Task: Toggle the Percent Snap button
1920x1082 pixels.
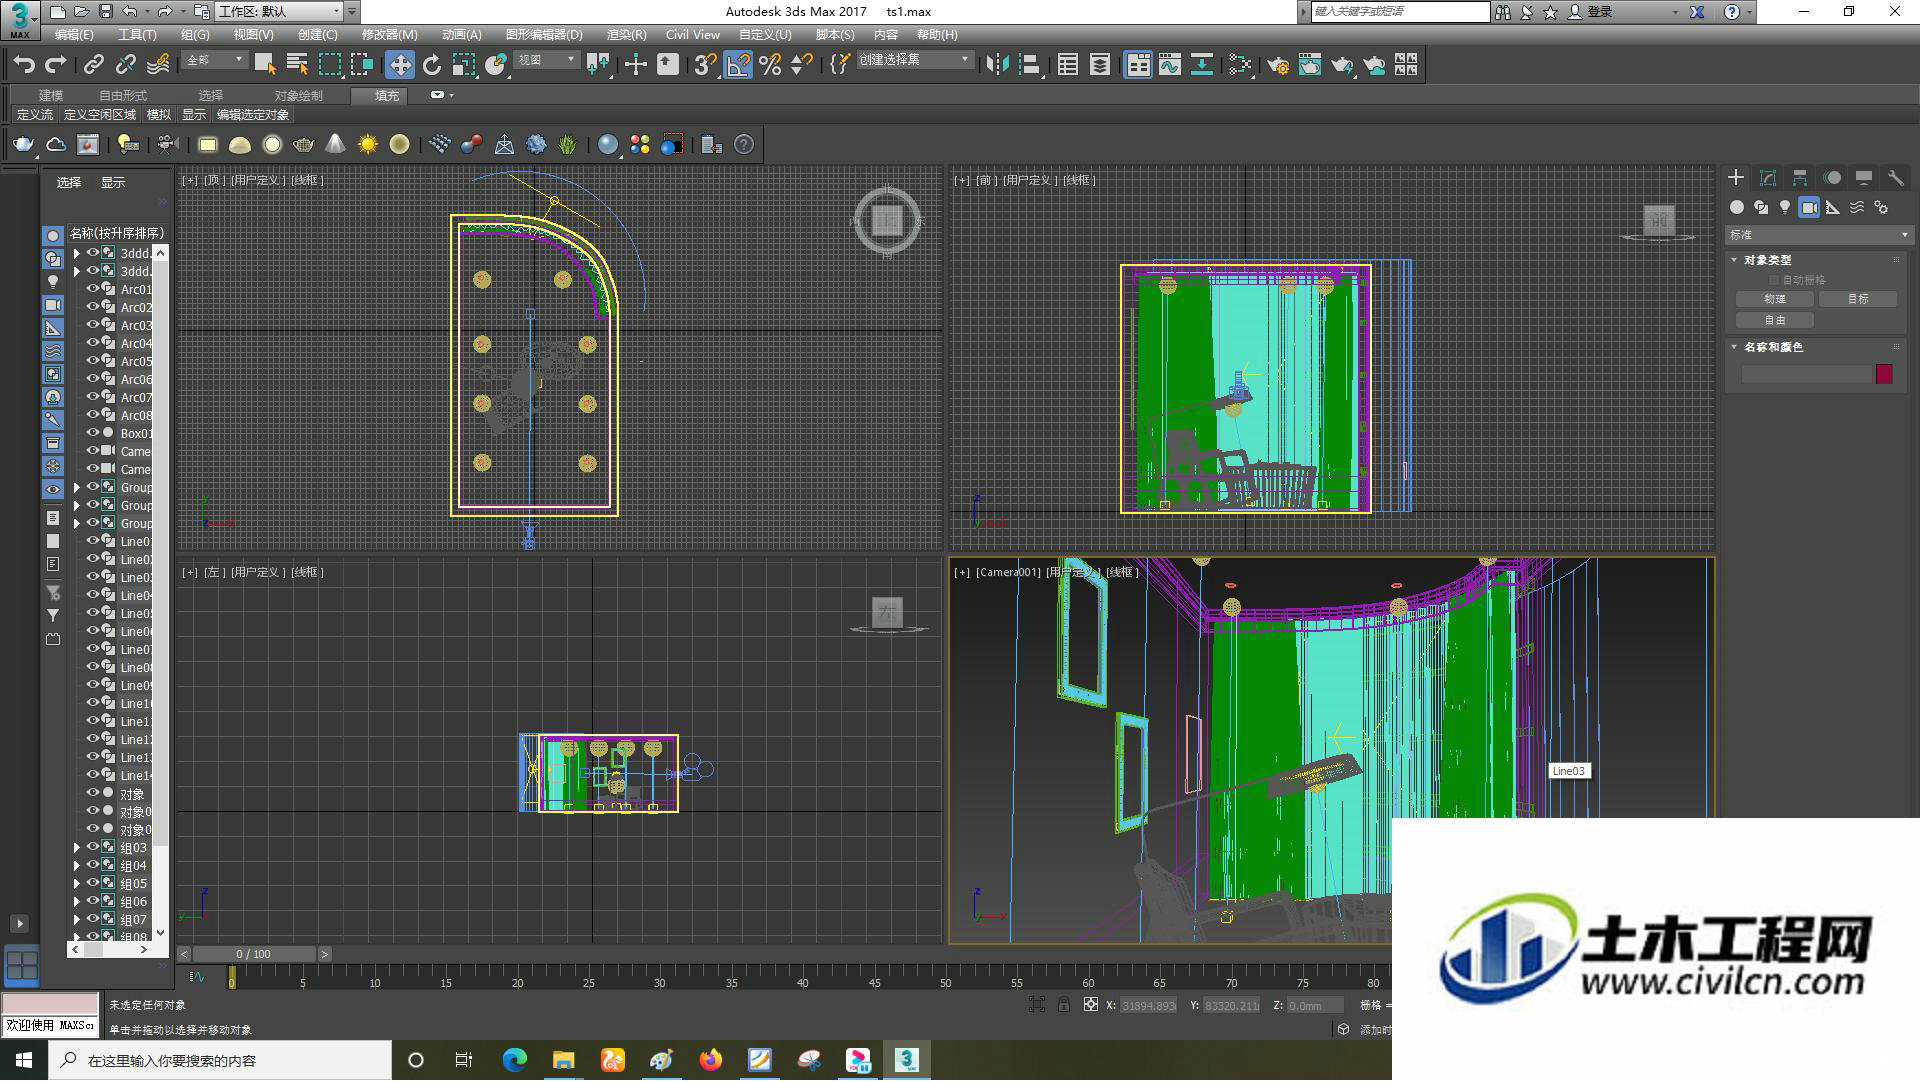Action: 770,65
